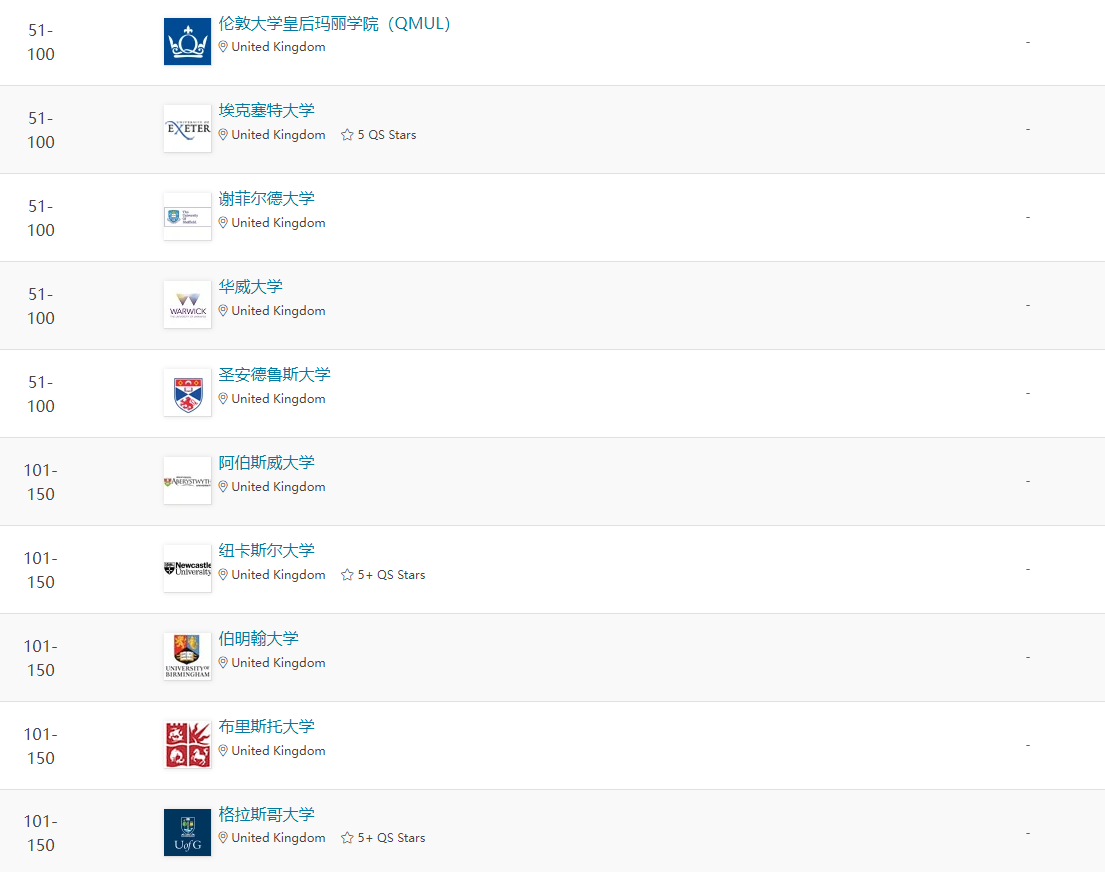Click the "51-100" rank beside 圣安德鲁斯大学
The height and width of the screenshot is (872, 1105).
(x=41, y=394)
